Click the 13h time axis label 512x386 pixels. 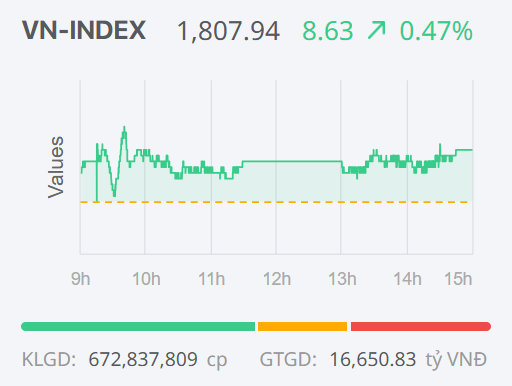click(x=342, y=279)
